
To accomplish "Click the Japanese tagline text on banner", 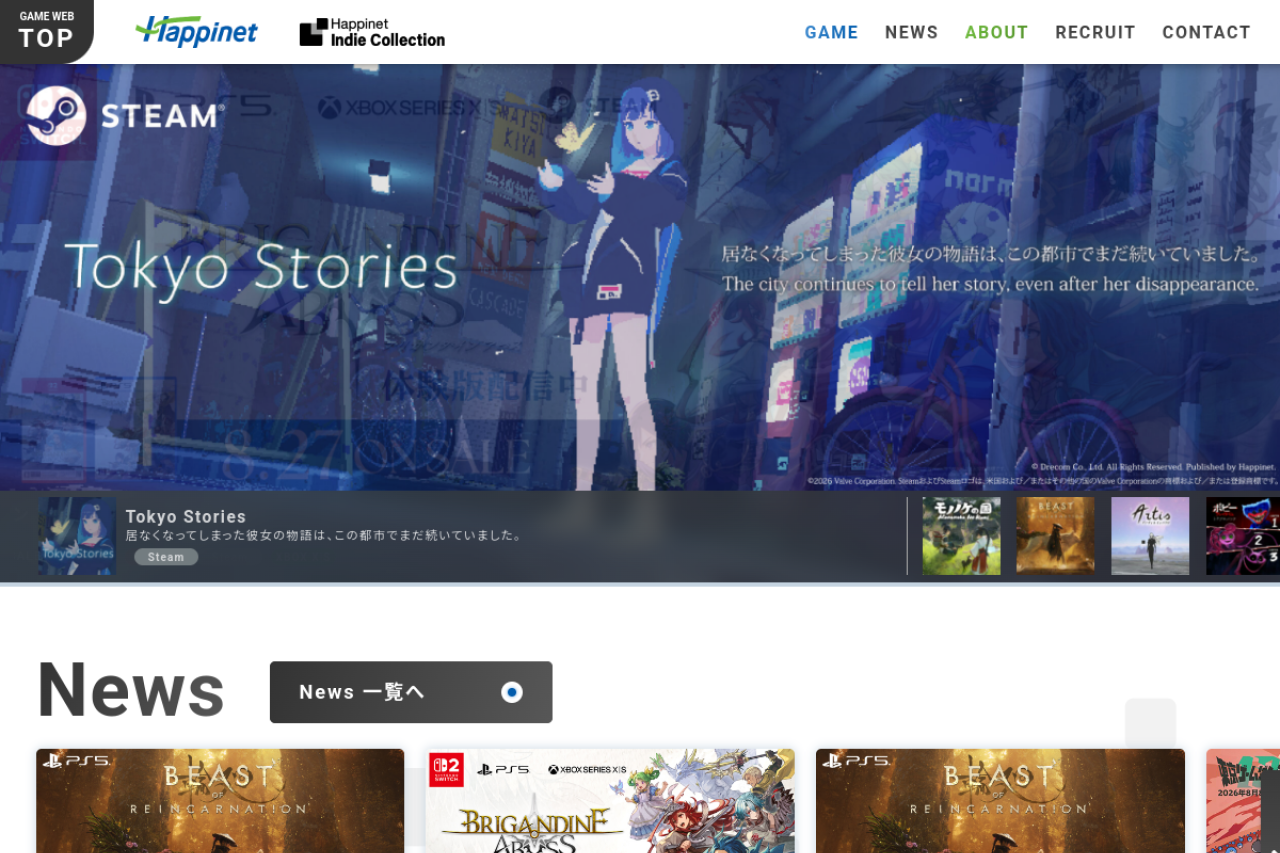I will tap(992, 254).
